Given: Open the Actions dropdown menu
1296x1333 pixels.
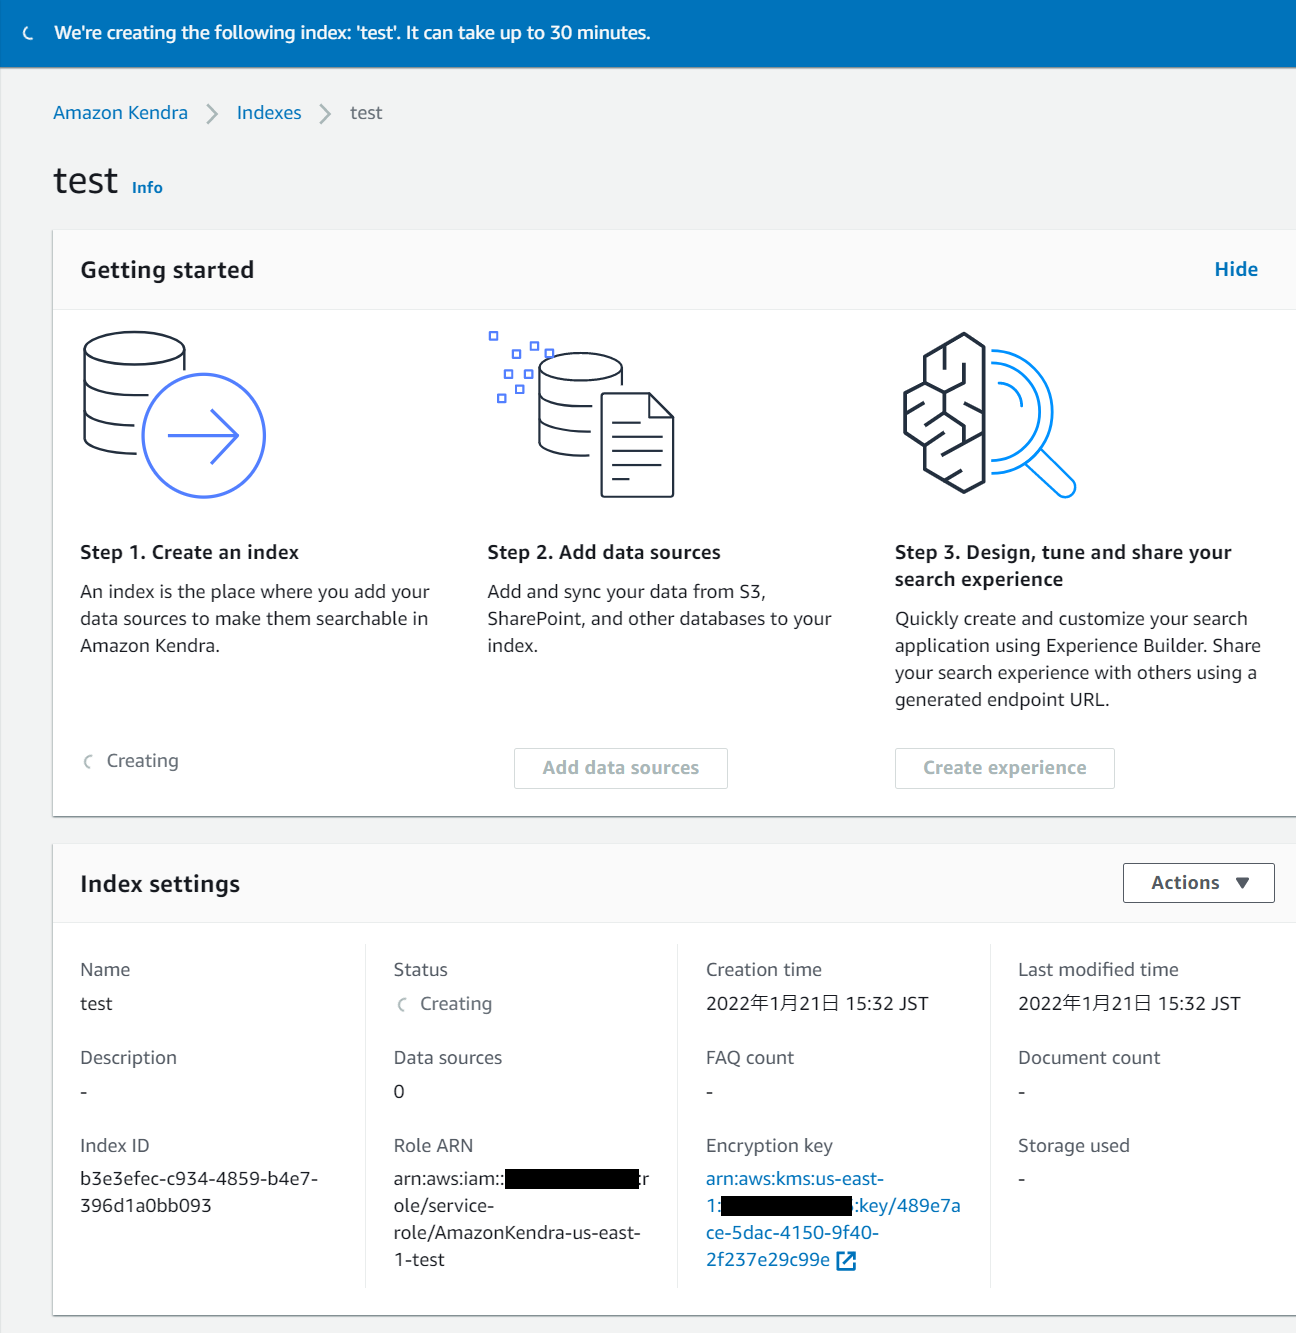Looking at the screenshot, I should click(1198, 883).
